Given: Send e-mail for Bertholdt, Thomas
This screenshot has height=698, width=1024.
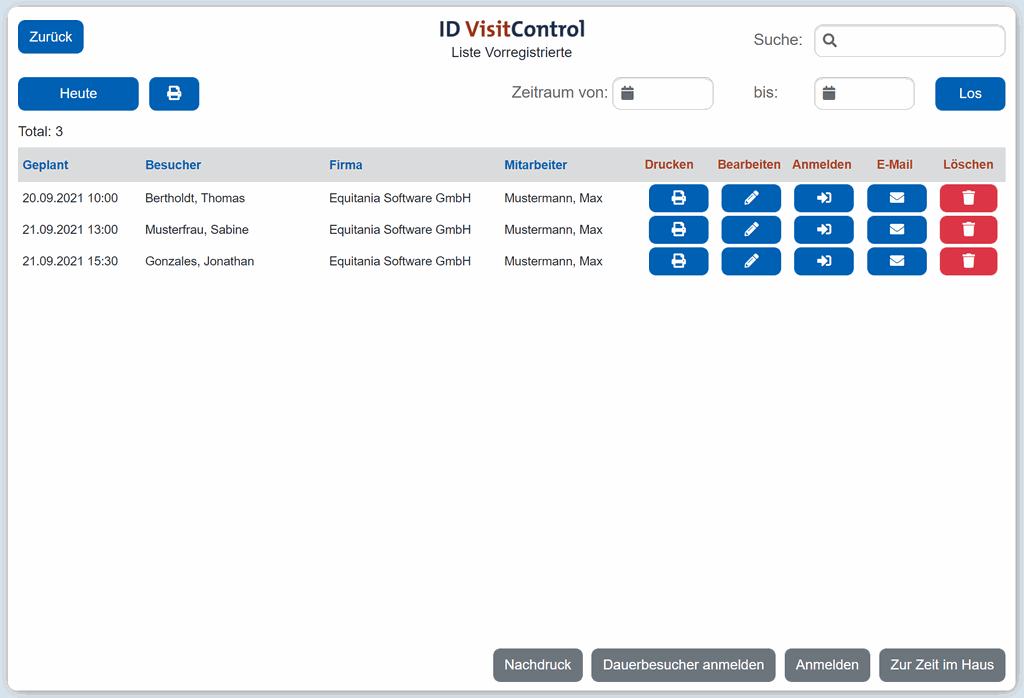Looking at the screenshot, I should (897, 198).
